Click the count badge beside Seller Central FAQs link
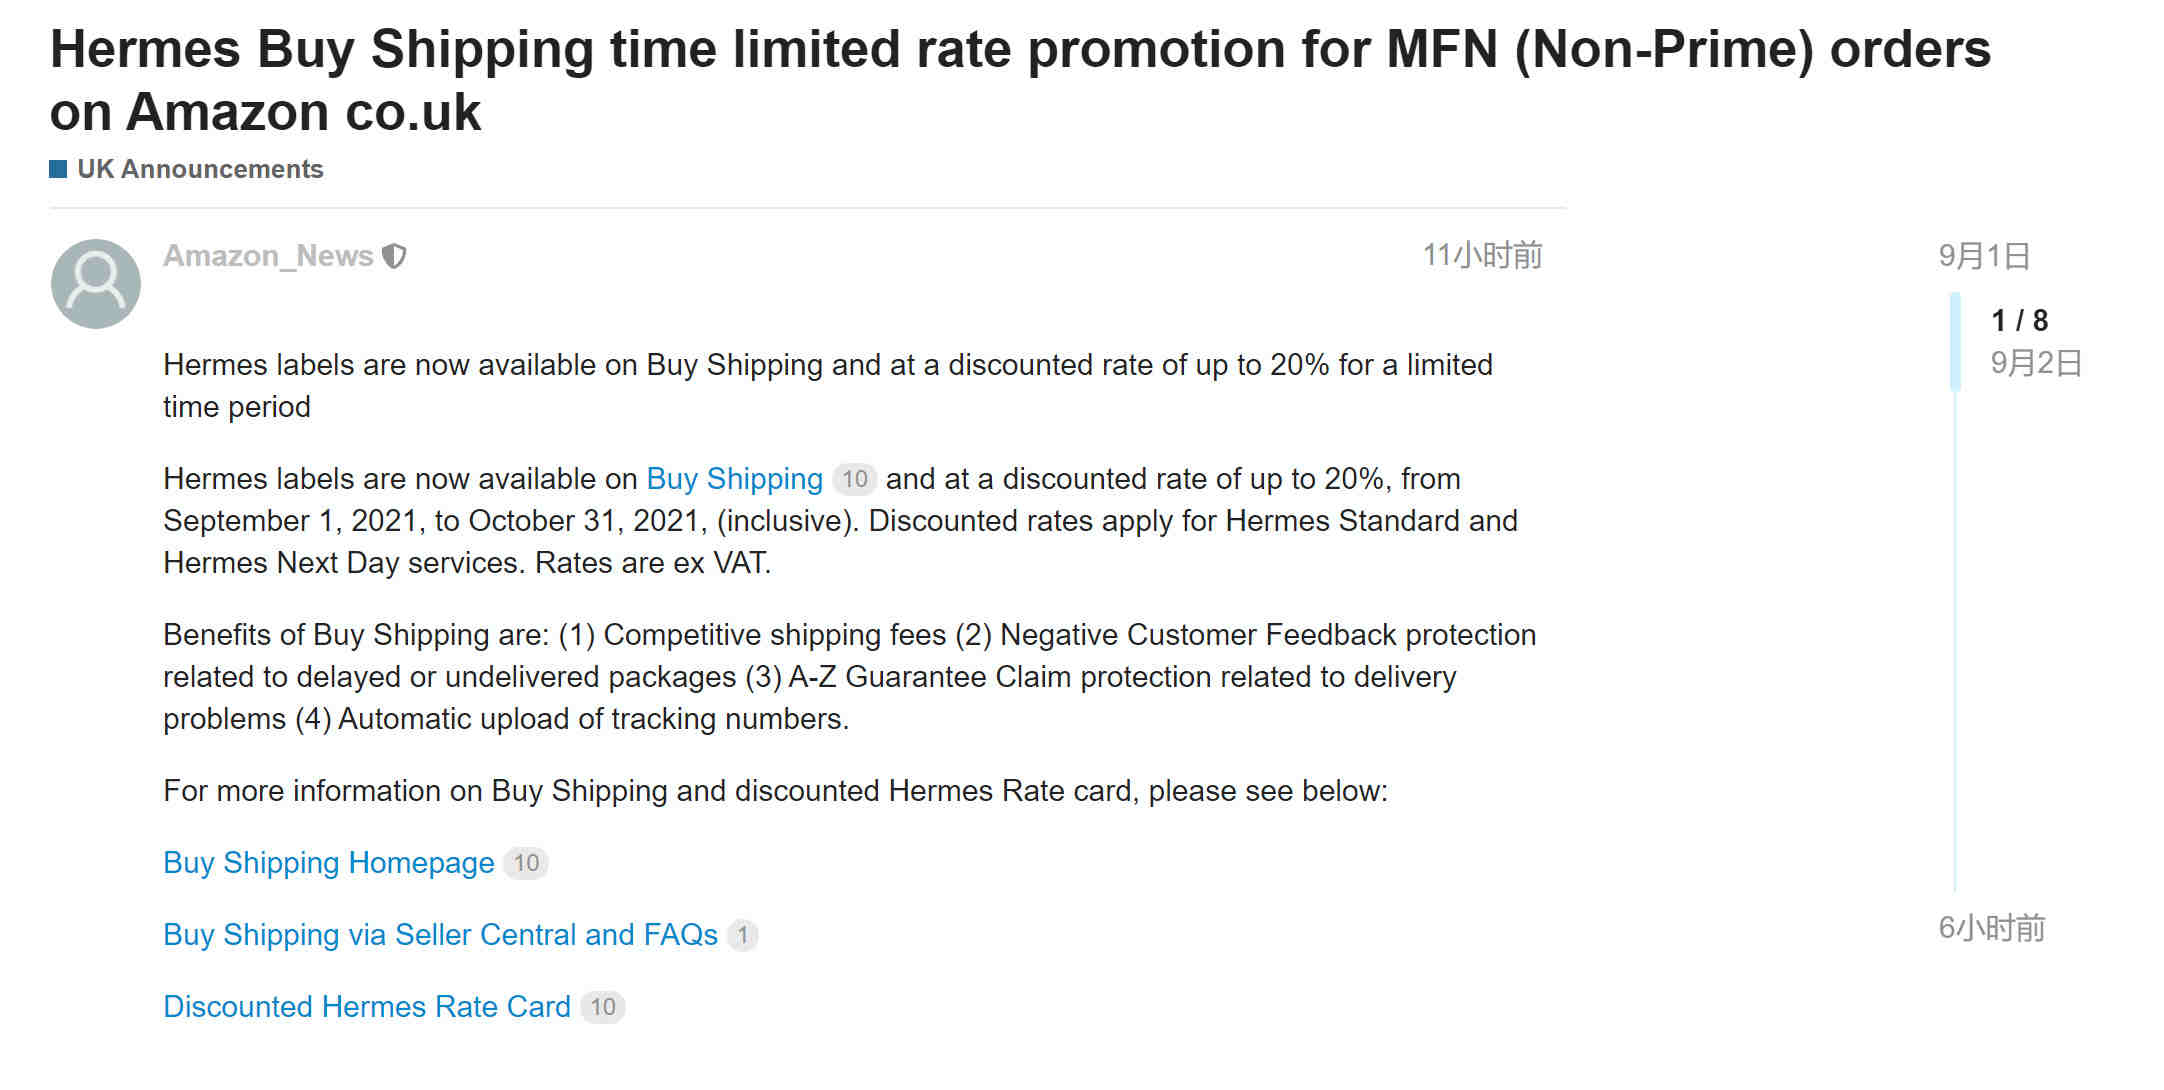This screenshot has width=2164, height=1090. pos(743,935)
